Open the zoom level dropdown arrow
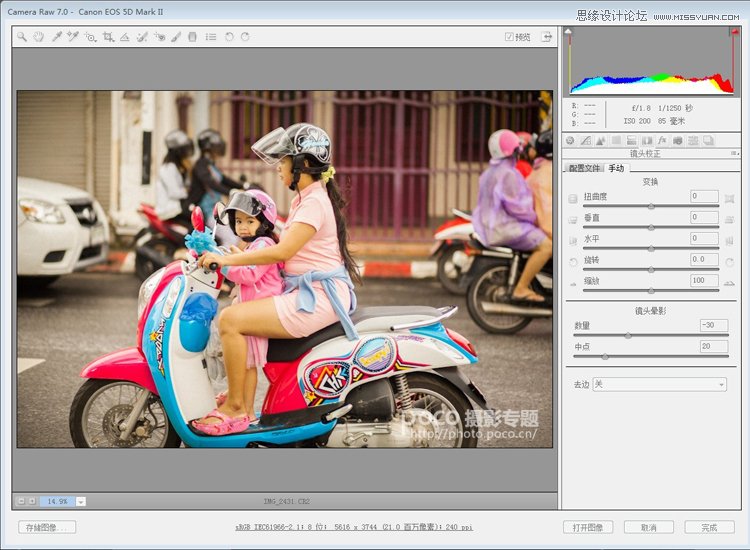This screenshot has width=750, height=550. (x=81, y=501)
